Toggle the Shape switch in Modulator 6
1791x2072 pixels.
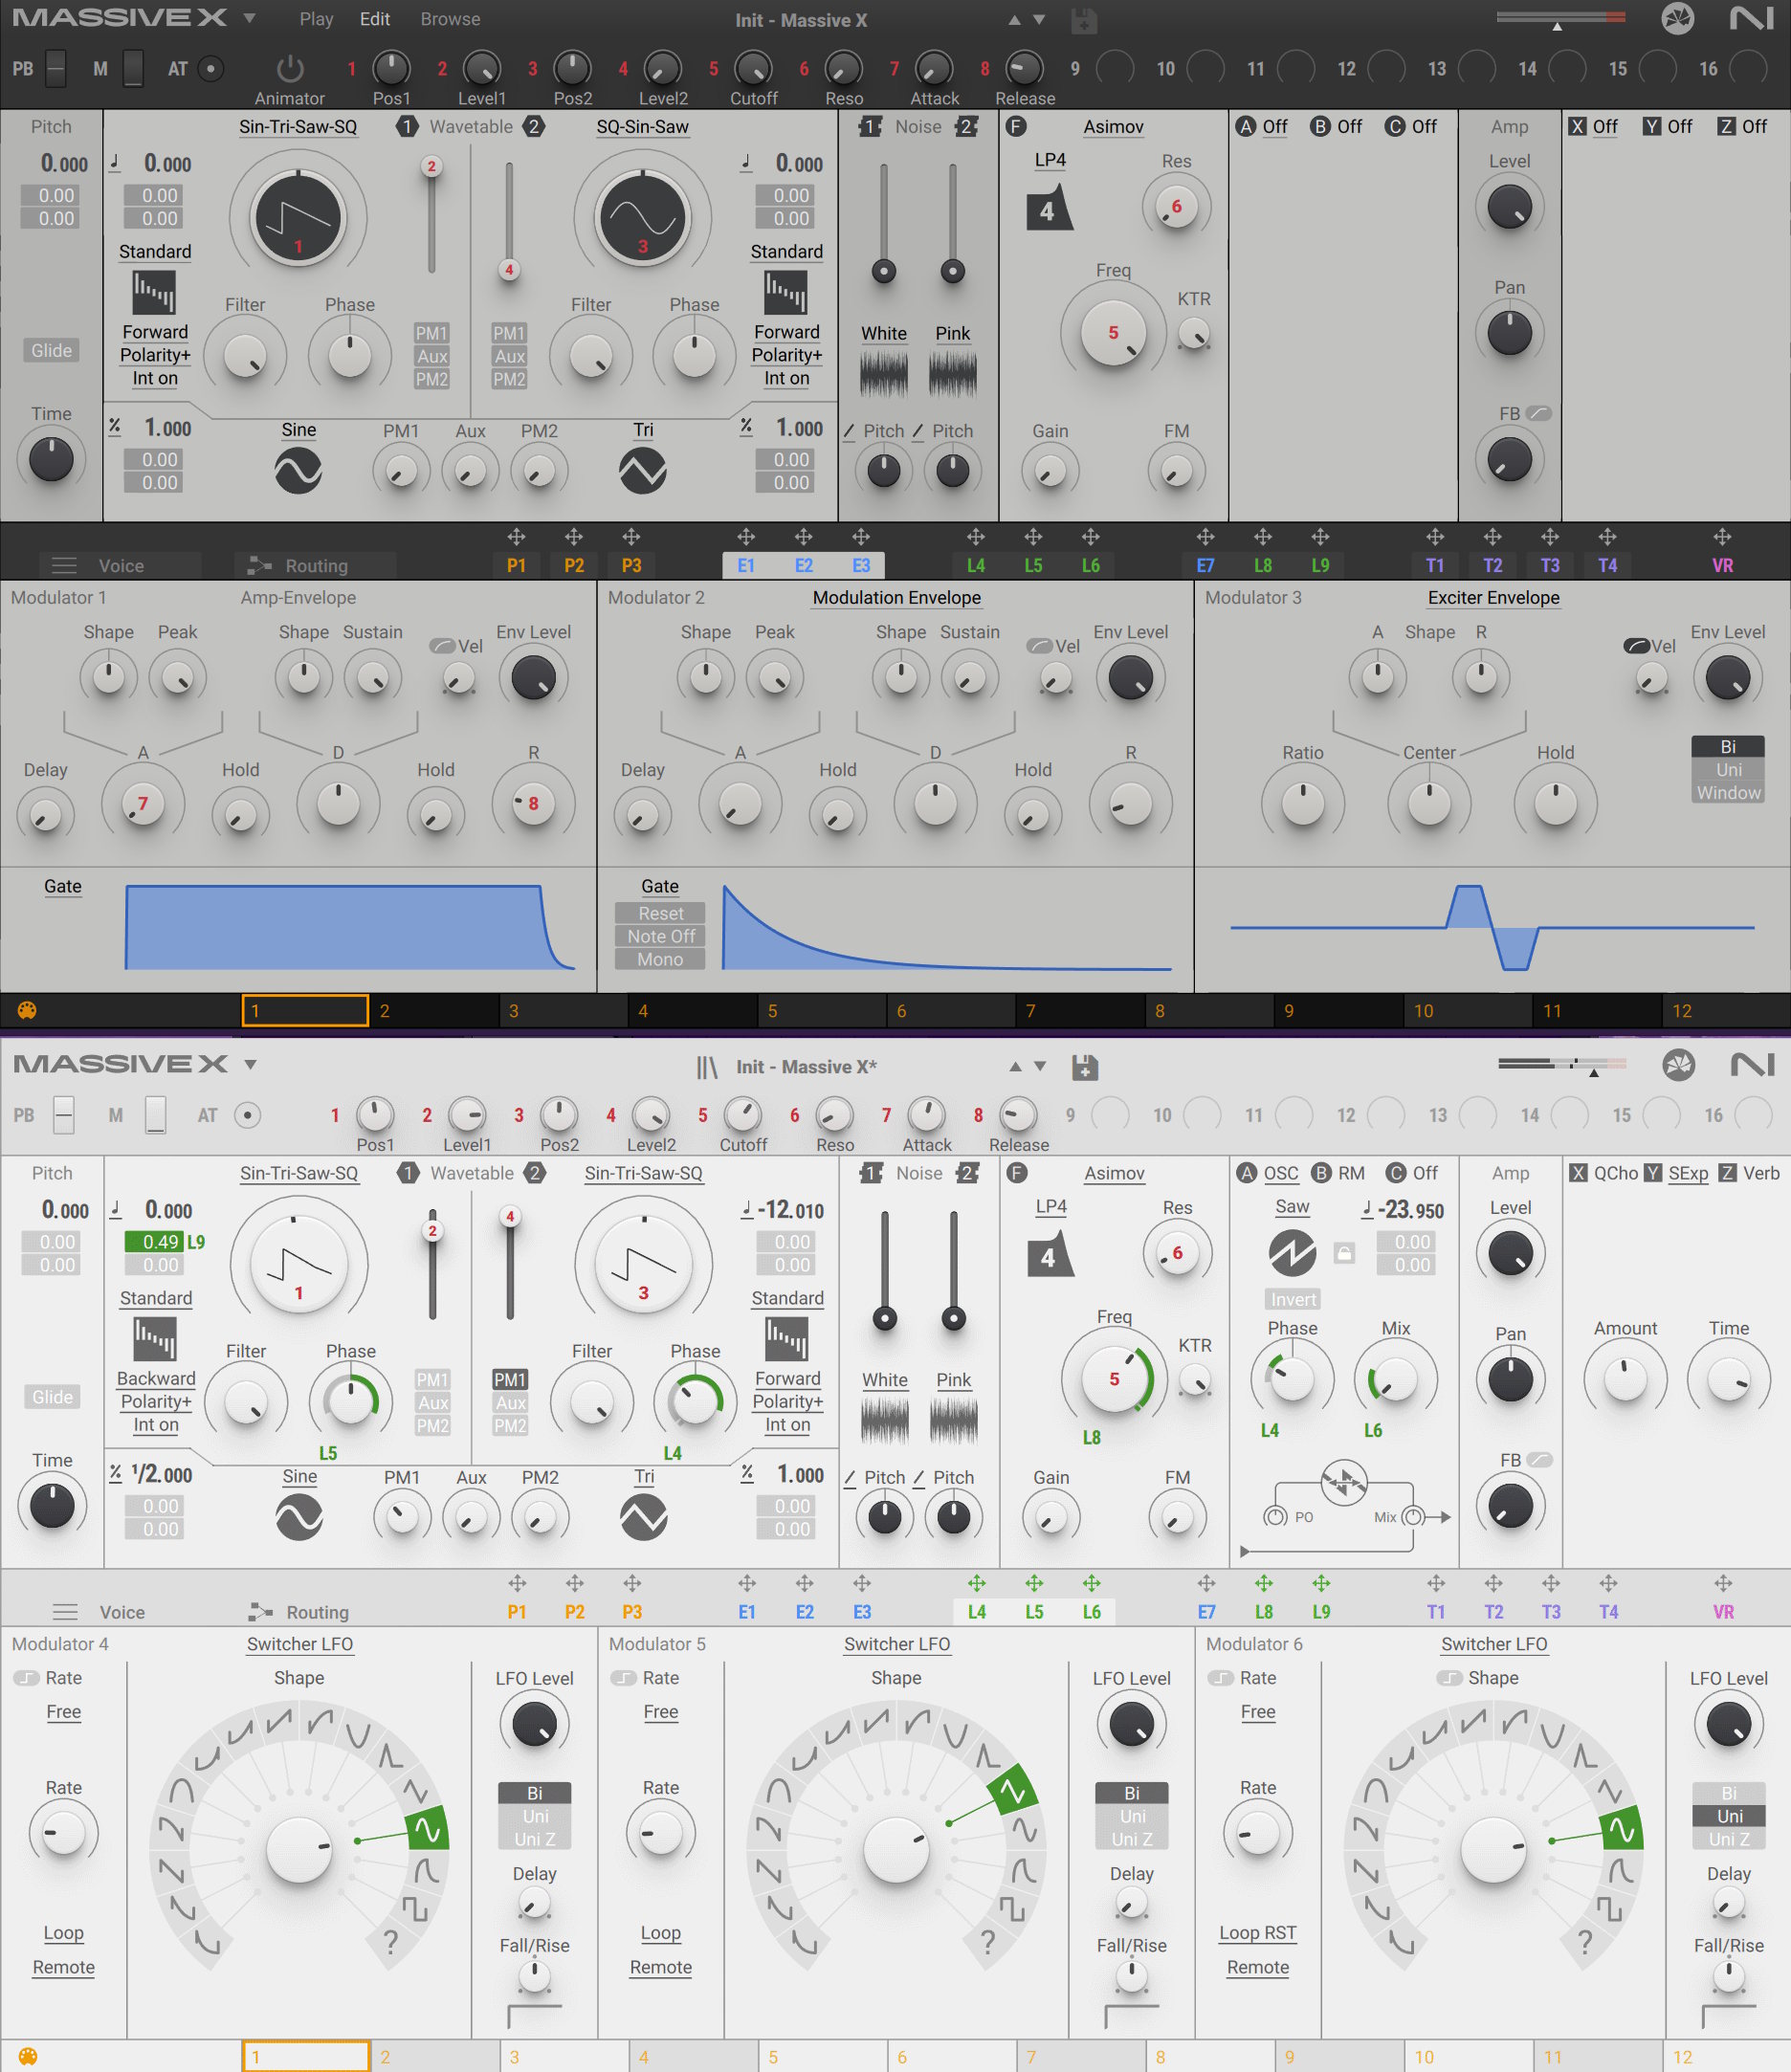1450,1678
